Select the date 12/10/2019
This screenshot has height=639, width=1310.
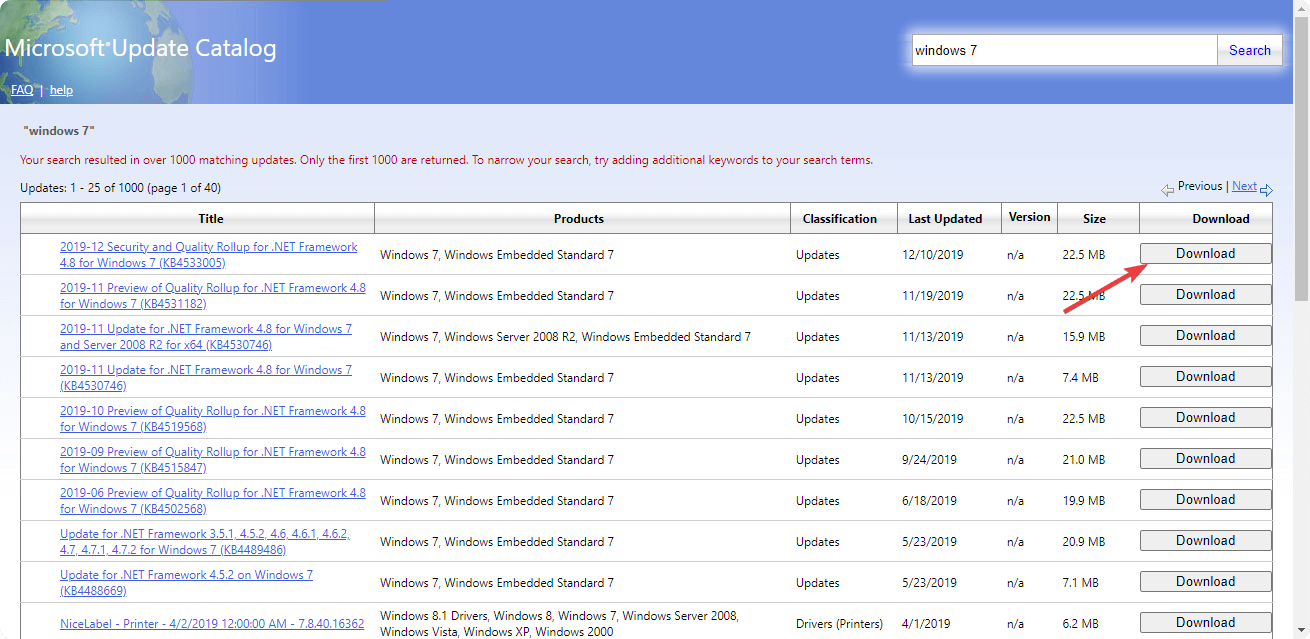tap(935, 255)
